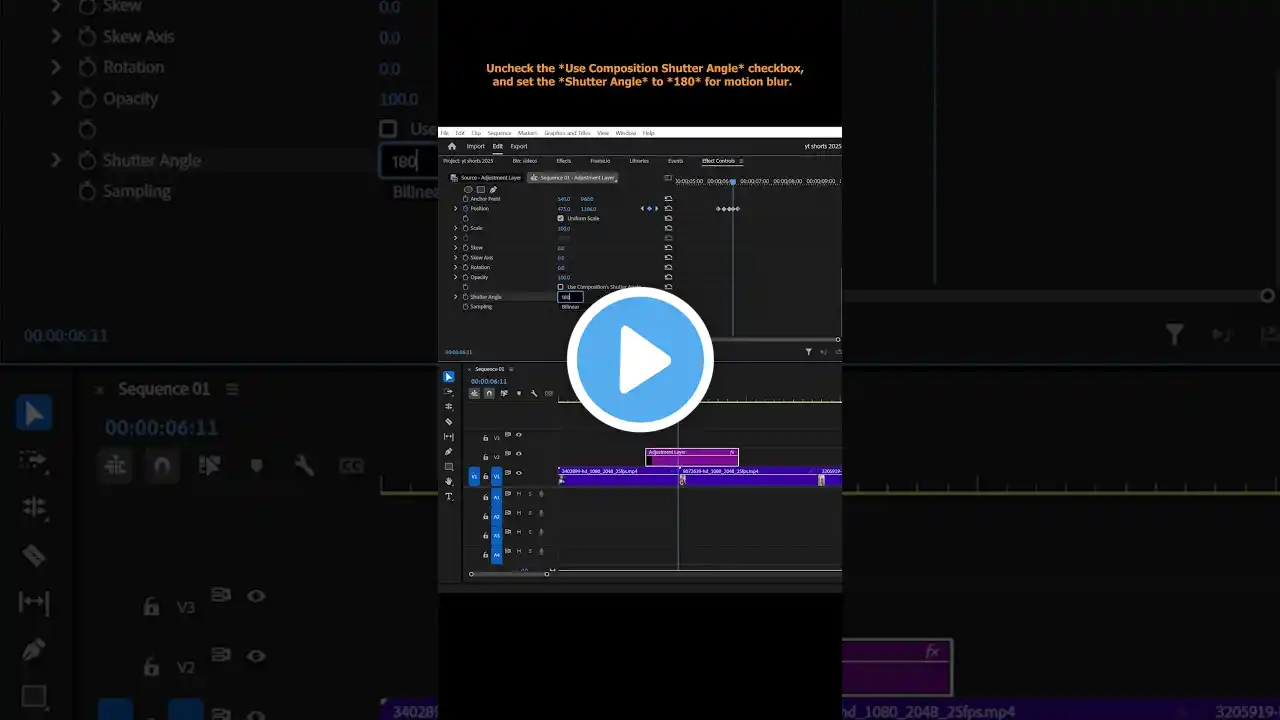Select the Rectangle tool in the Tools panel
Screen dimensions: 1280x720
click(449, 467)
